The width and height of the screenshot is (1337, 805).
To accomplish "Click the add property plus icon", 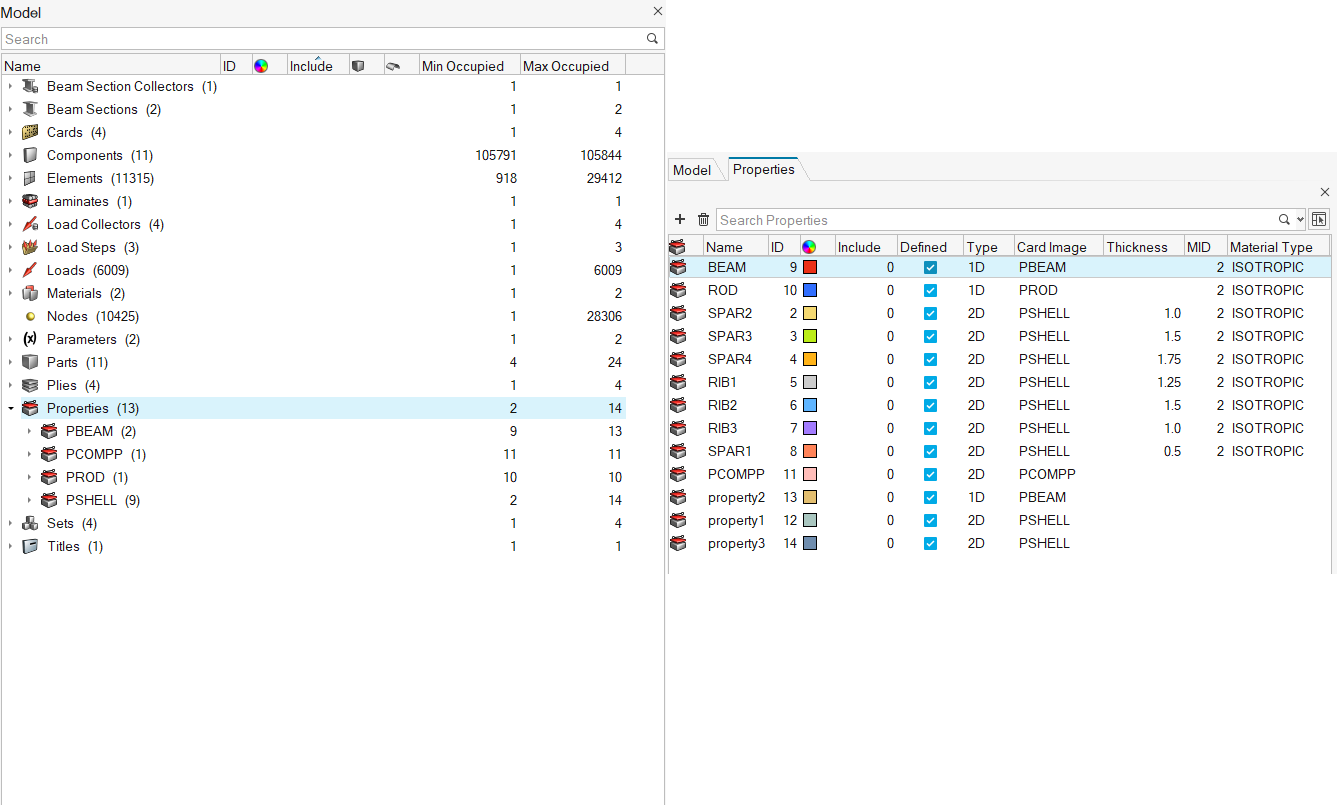I will [x=680, y=220].
